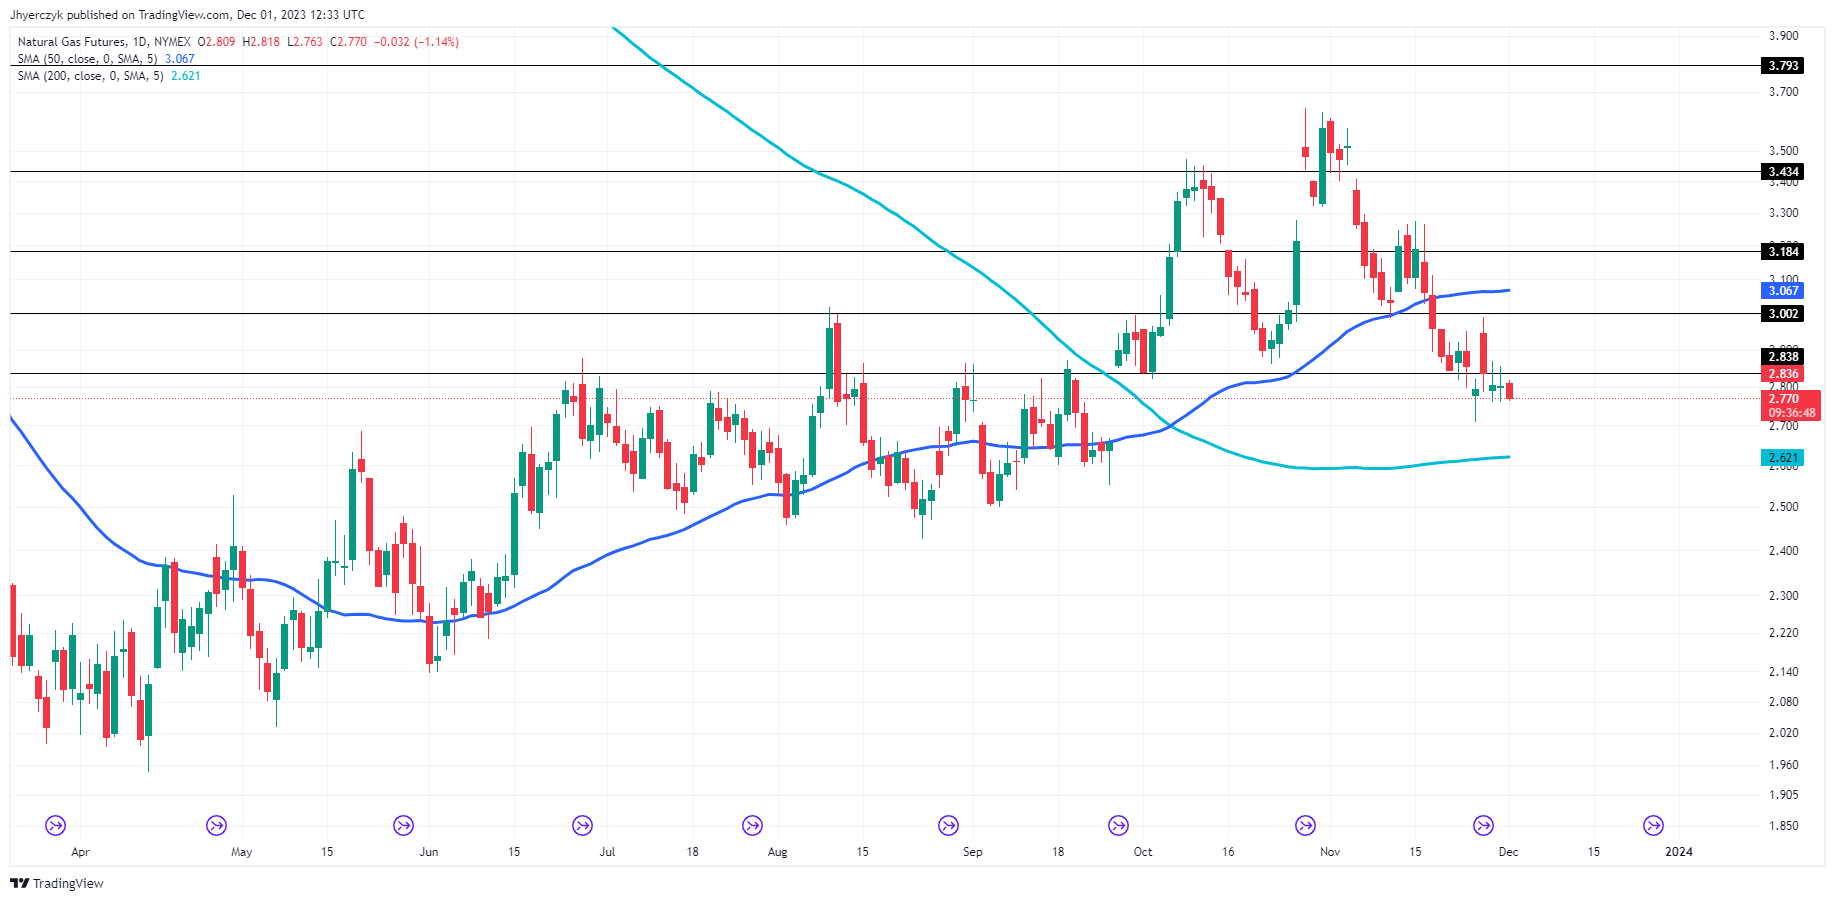Click the contract rollover icon just before Sep
Screen dimensions: 1835x901
(948, 826)
